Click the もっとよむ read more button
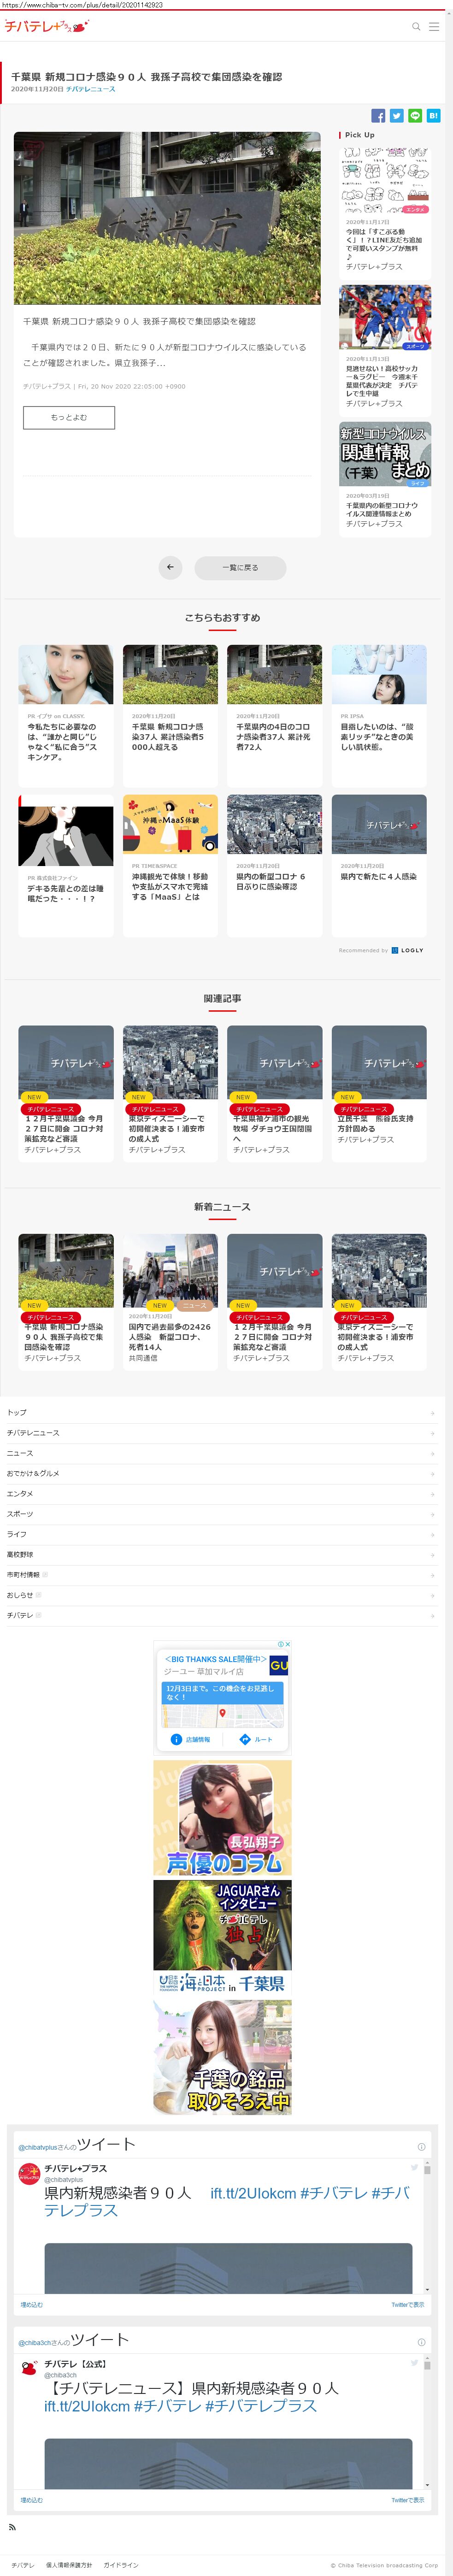Screen dimensions: 453x2576 pyautogui.click(x=69, y=417)
